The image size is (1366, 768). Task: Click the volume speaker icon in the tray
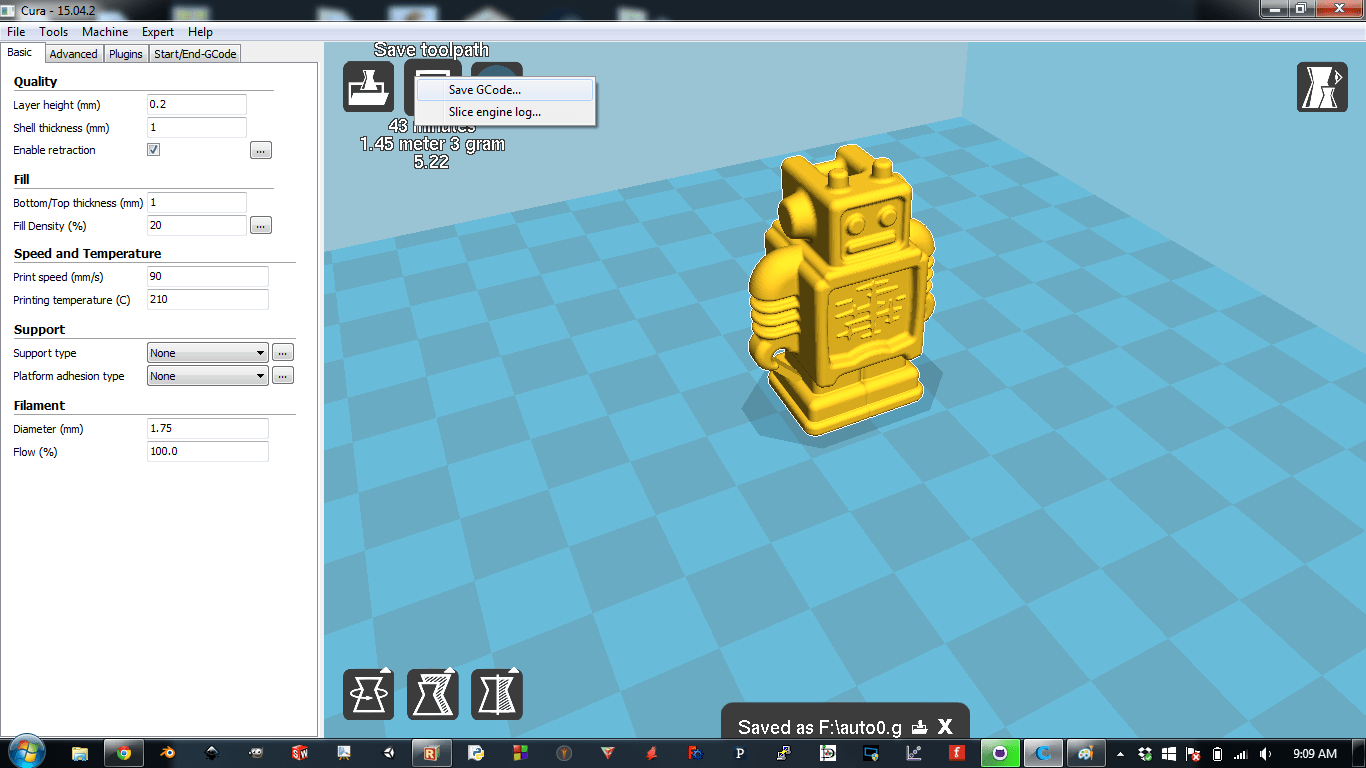point(1266,753)
